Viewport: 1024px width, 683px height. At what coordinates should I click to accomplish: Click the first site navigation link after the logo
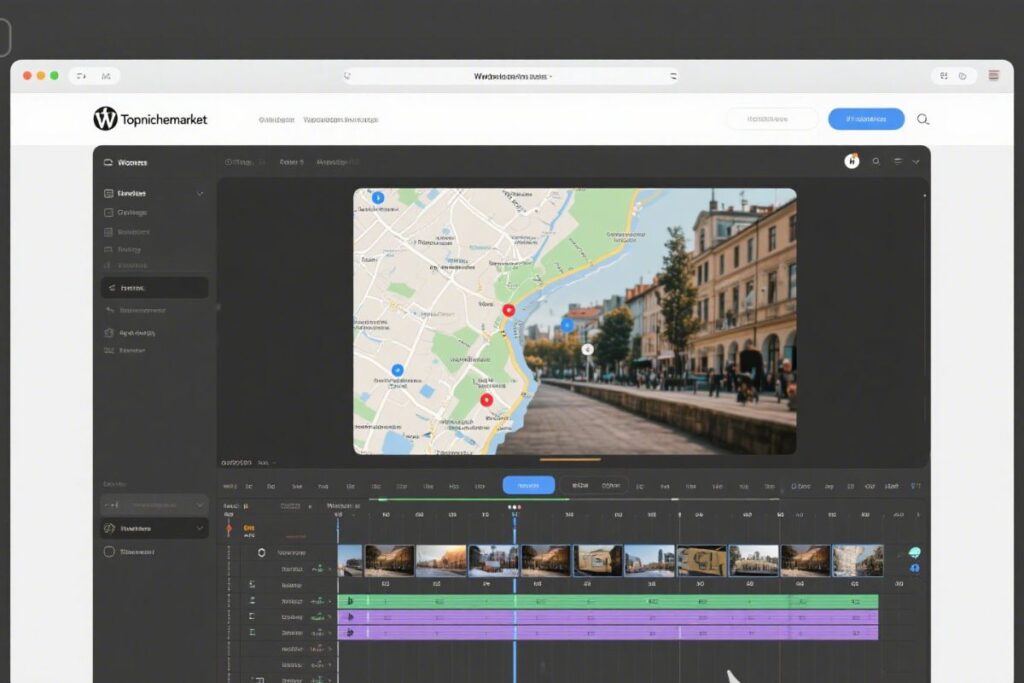(x=276, y=119)
